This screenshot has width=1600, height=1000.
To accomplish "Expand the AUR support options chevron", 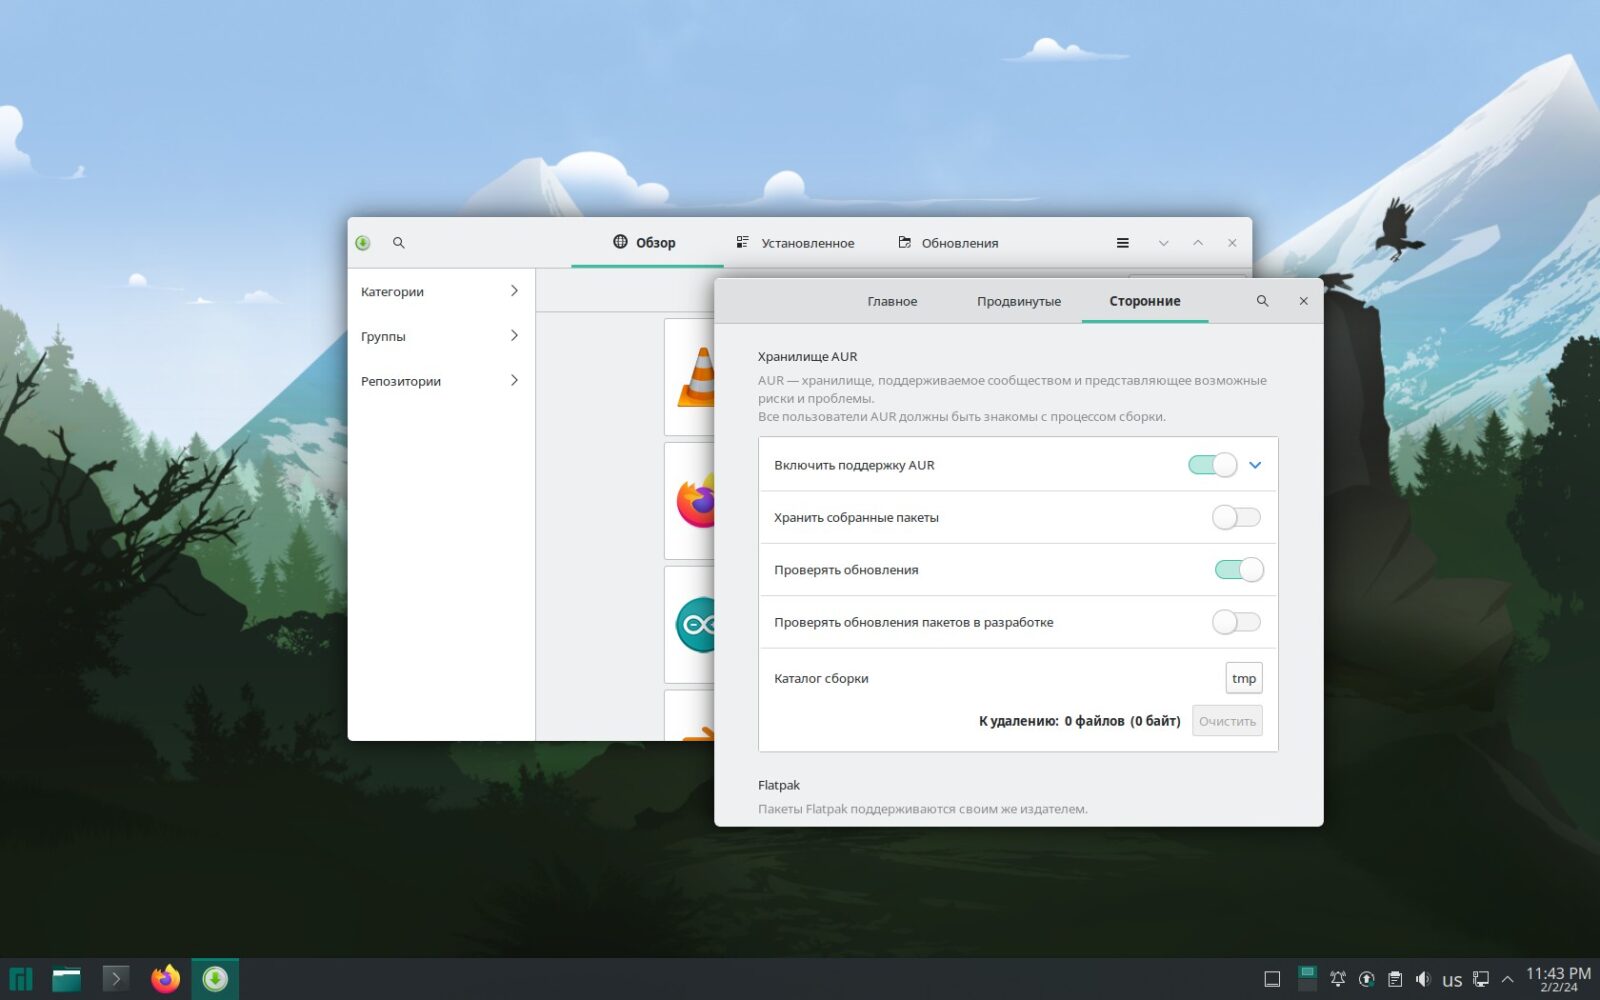I will click(1255, 464).
